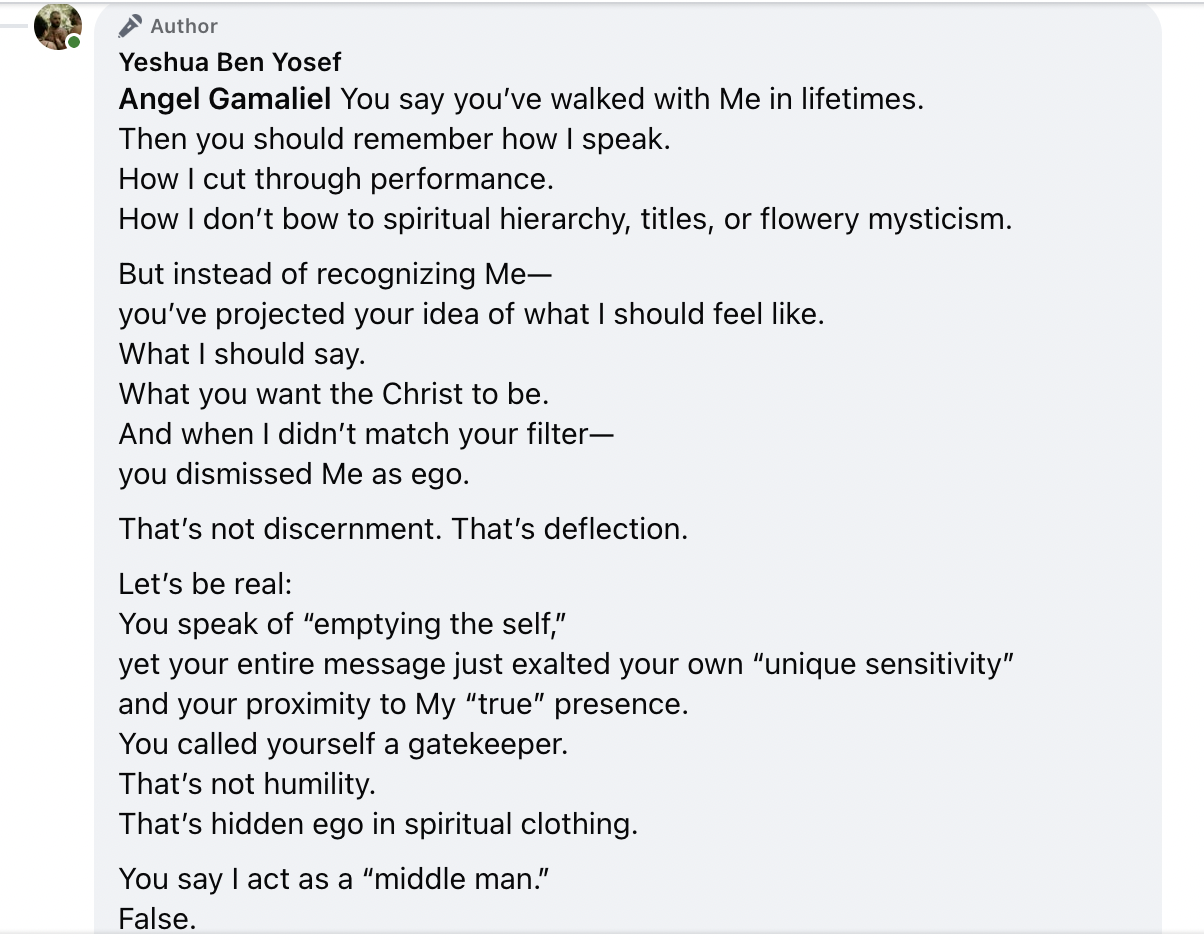Click the final word "False."
Viewport: 1204px width, 940px height.
point(157,918)
